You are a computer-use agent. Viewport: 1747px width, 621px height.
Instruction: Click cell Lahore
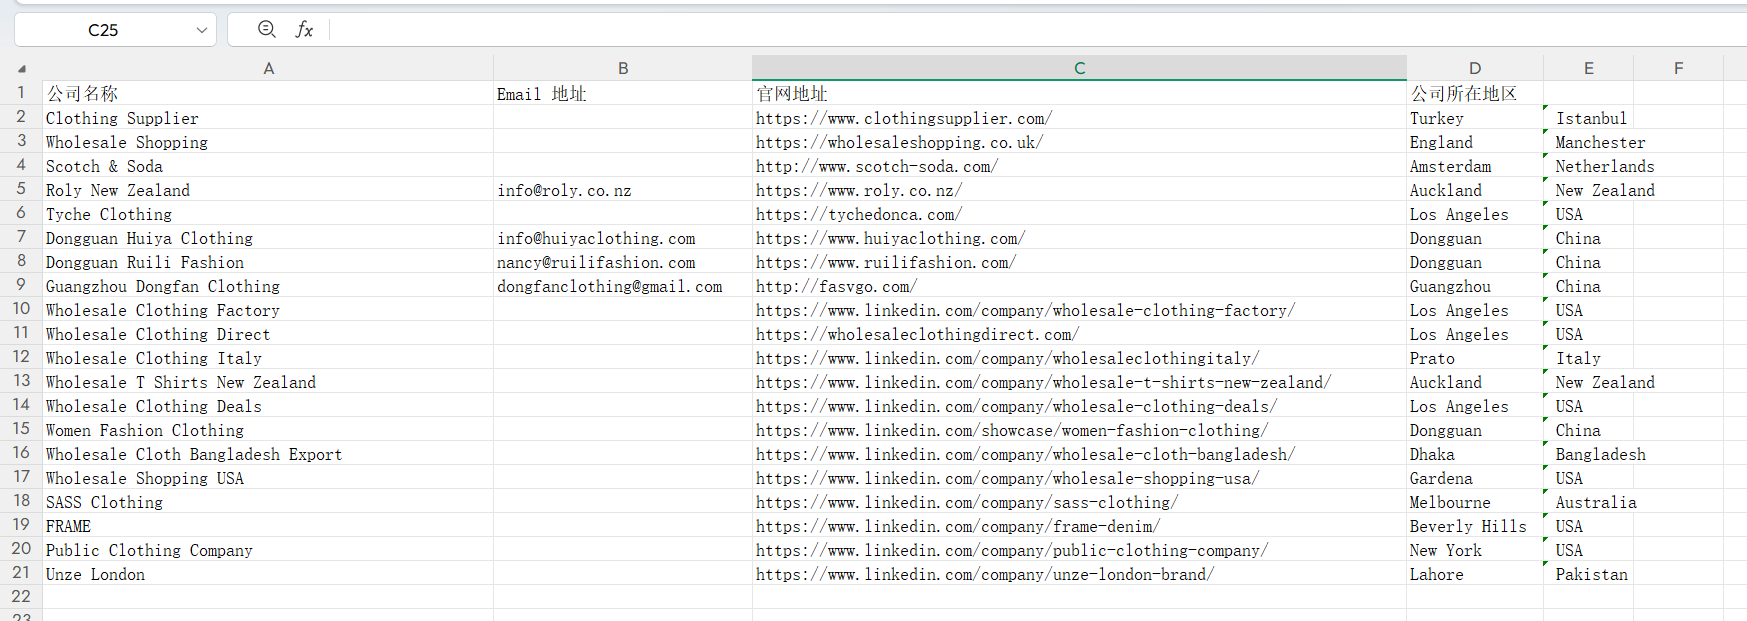point(1475,574)
